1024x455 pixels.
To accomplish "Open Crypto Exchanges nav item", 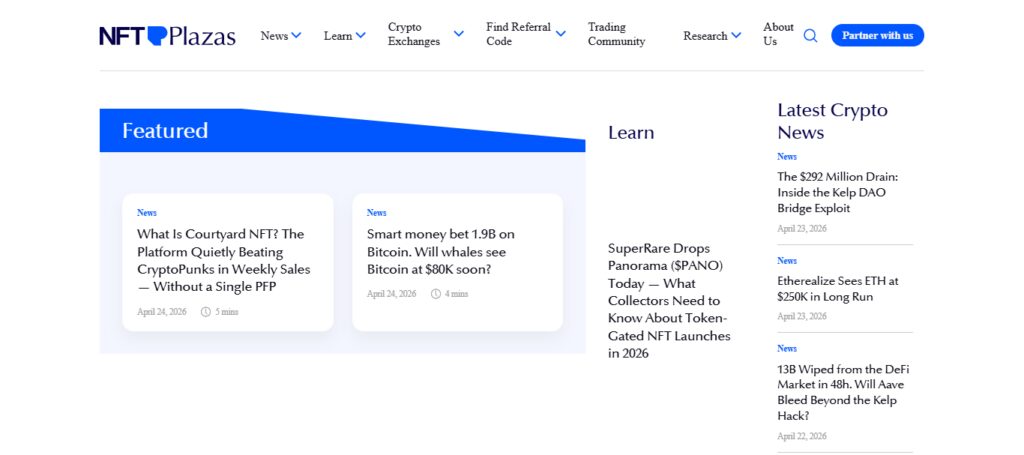I will pos(414,34).
